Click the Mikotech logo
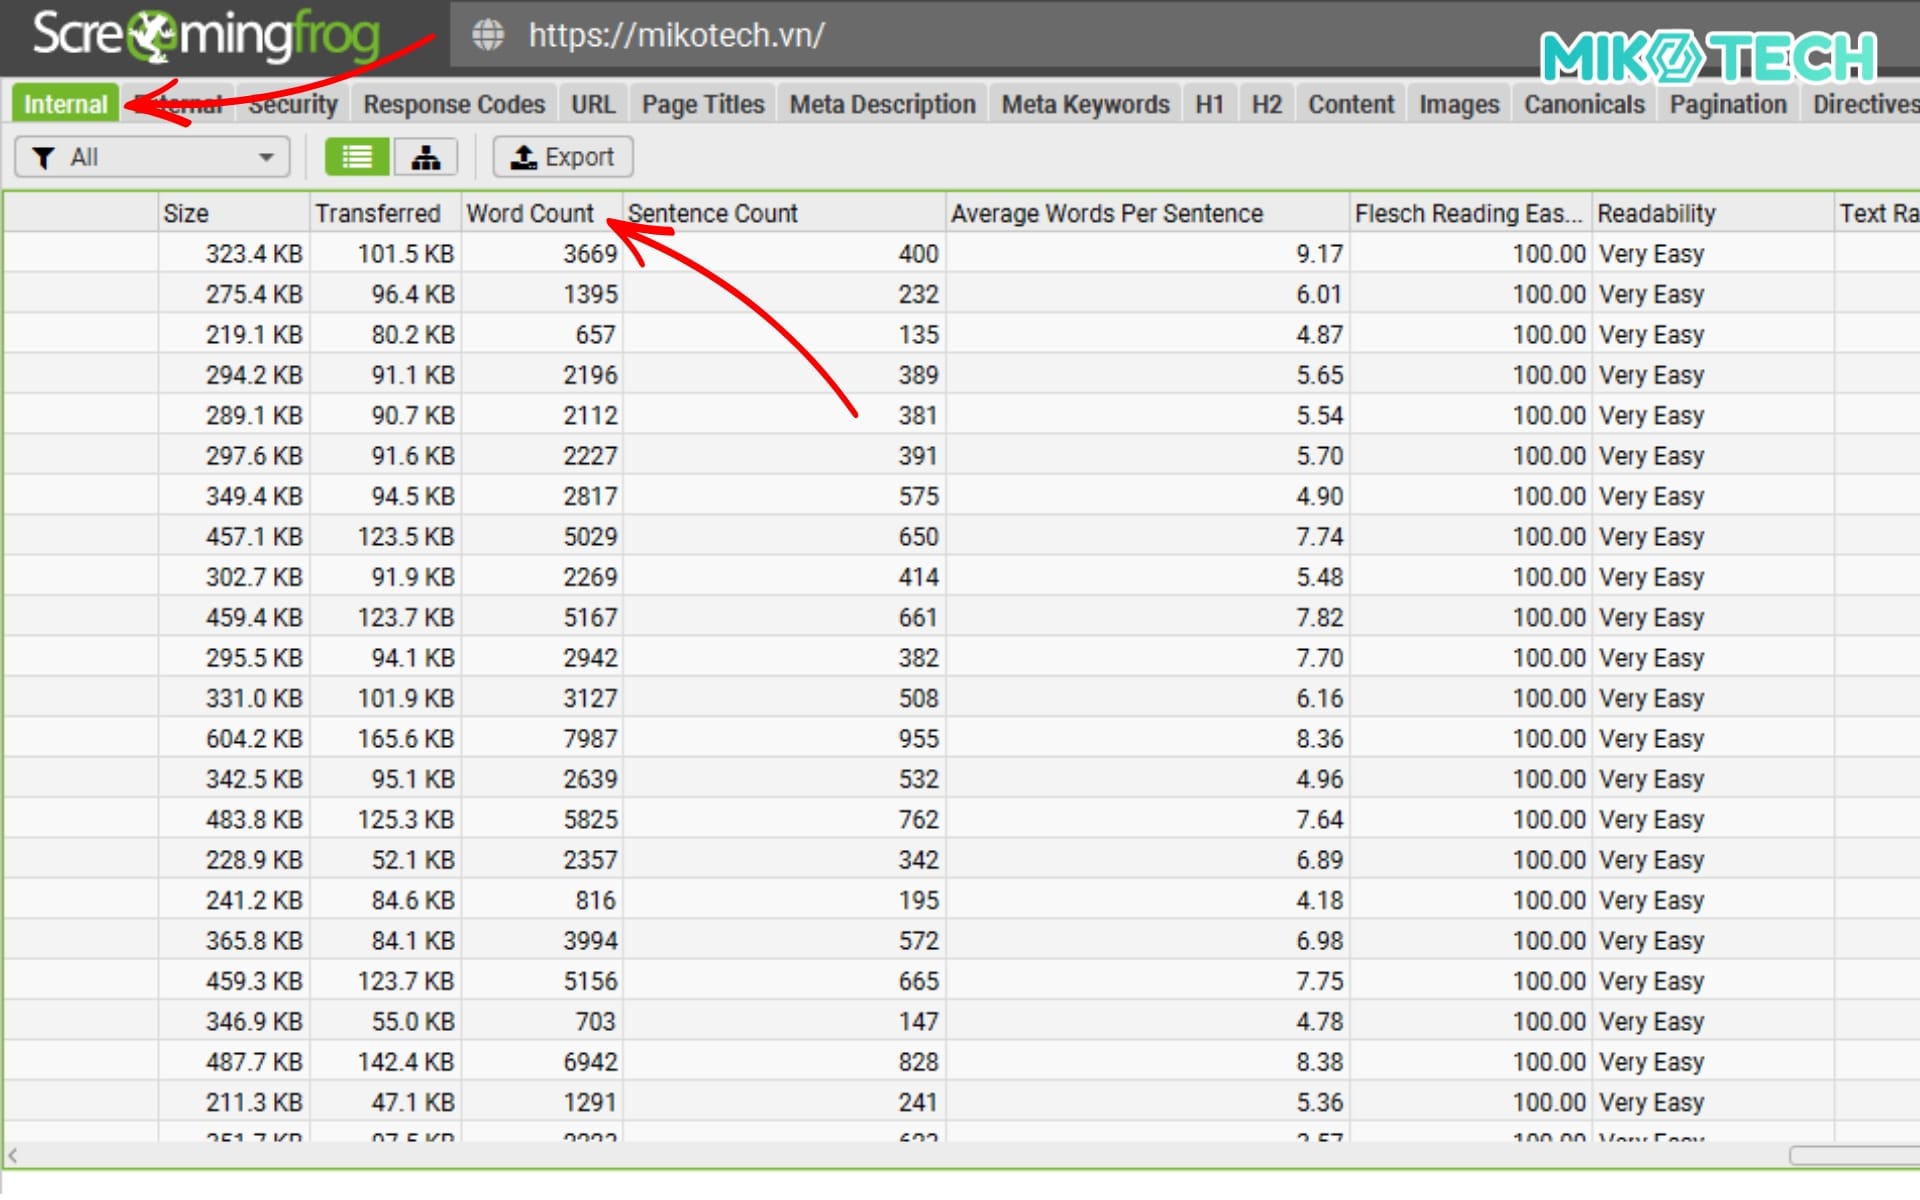This screenshot has width=1920, height=1200. pyautogui.click(x=1708, y=57)
